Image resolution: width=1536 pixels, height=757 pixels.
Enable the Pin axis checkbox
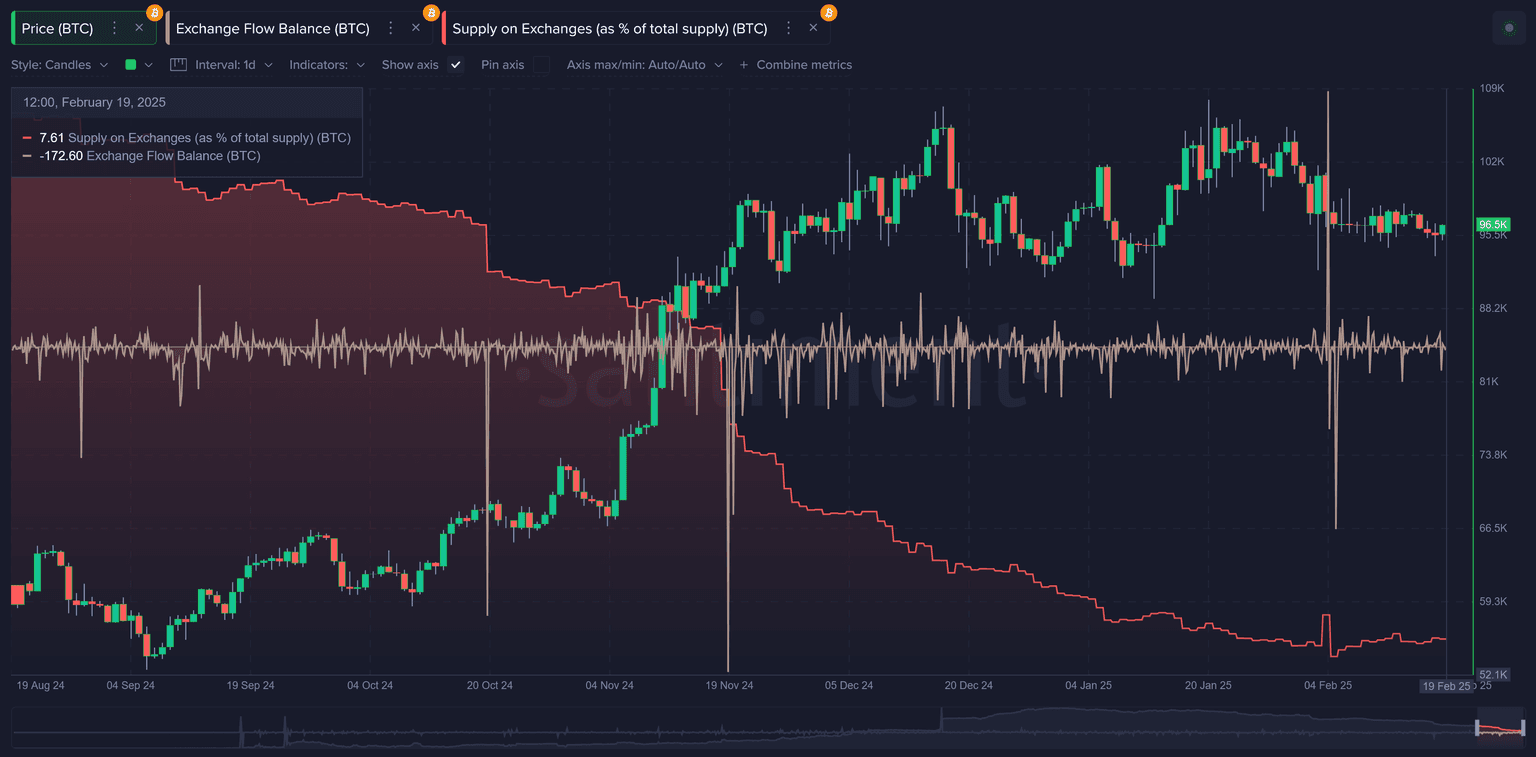click(541, 65)
